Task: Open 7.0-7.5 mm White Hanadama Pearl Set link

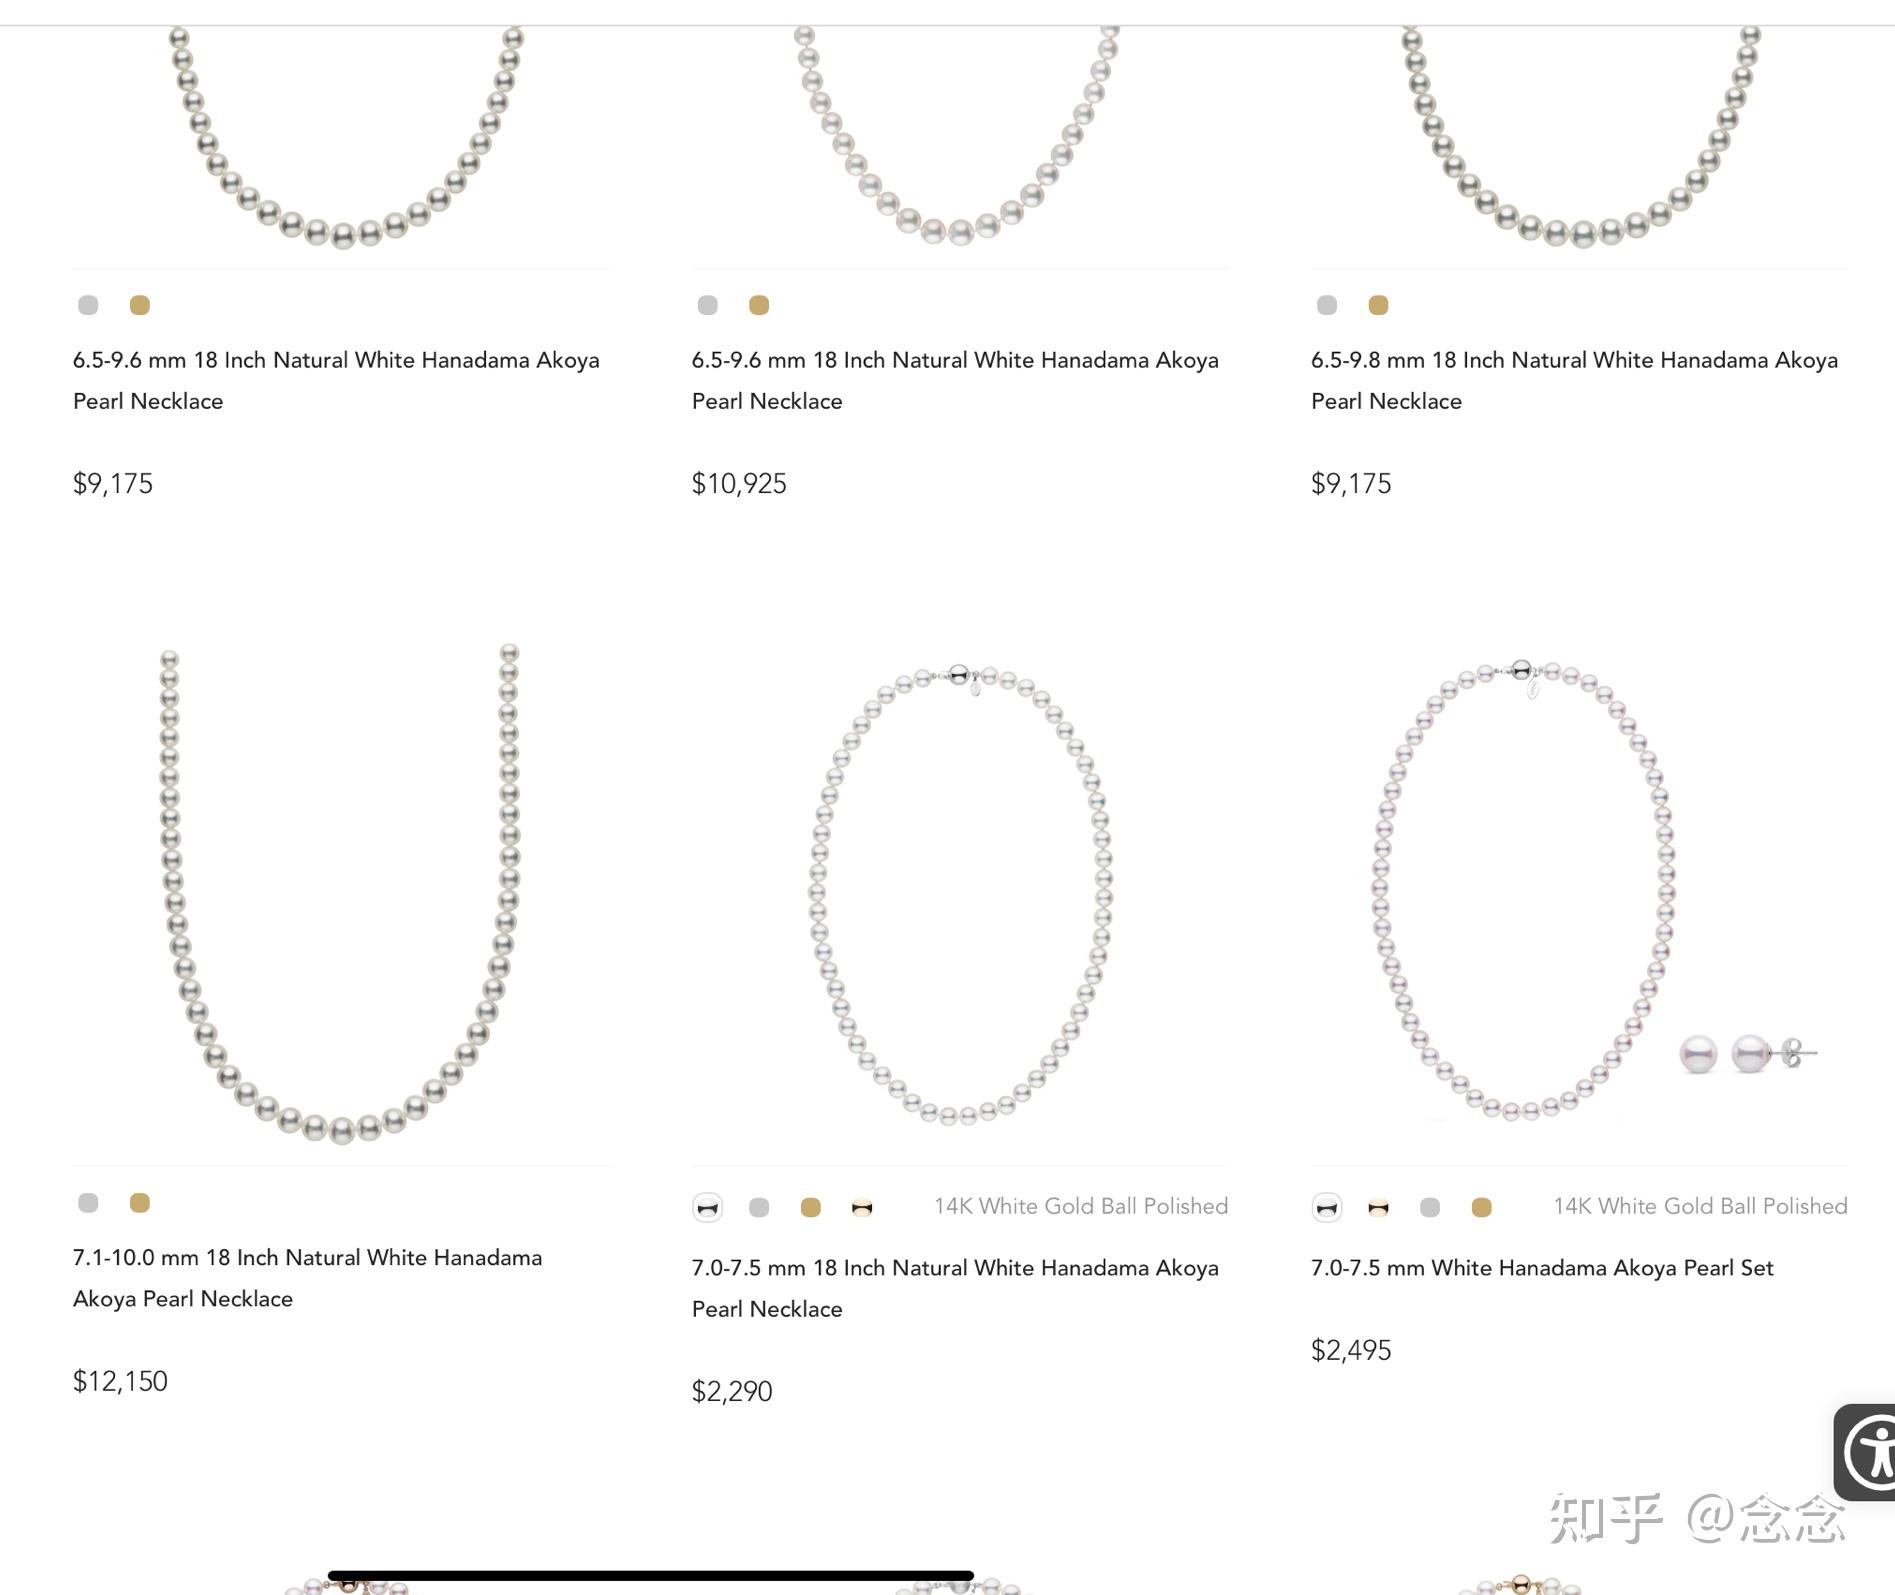Action: tap(1542, 1268)
